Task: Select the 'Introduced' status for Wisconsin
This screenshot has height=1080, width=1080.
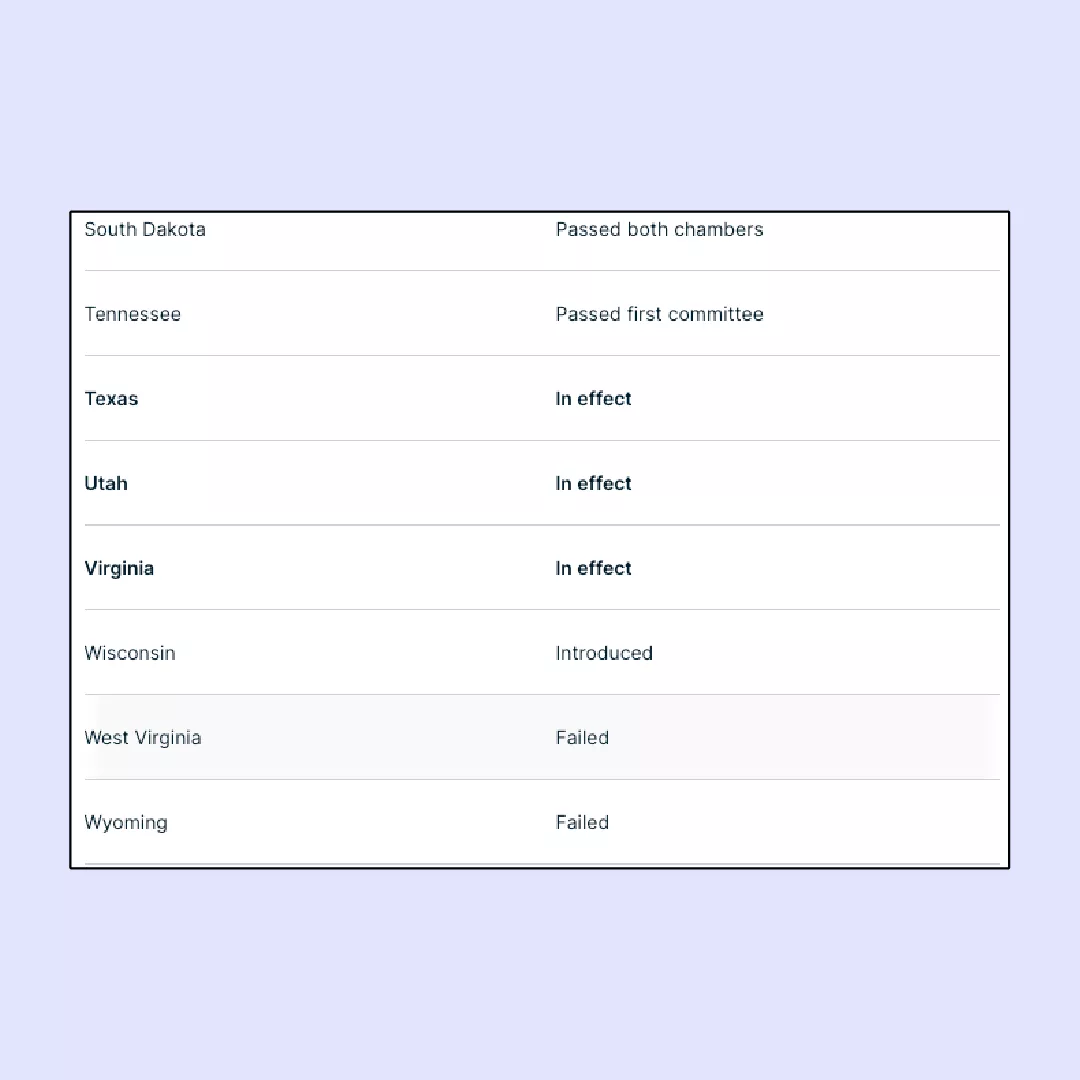Action: [x=604, y=653]
